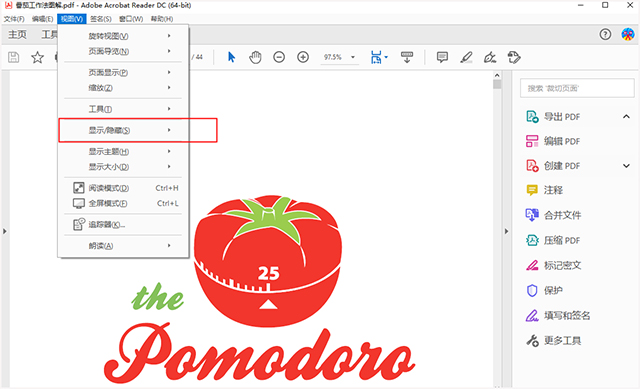Screen dimensions: 640x389
Task: Expand the 创建 PDF section chevron
Action: point(626,166)
